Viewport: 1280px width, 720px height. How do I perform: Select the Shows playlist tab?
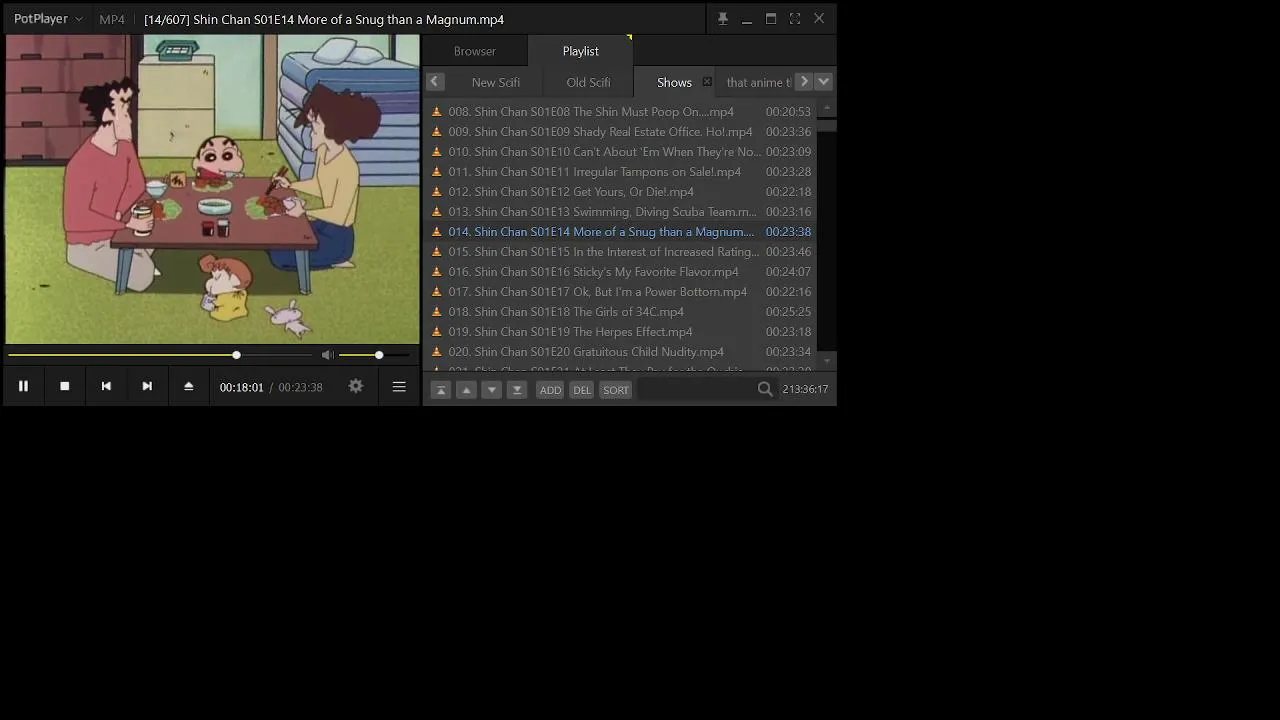674,82
